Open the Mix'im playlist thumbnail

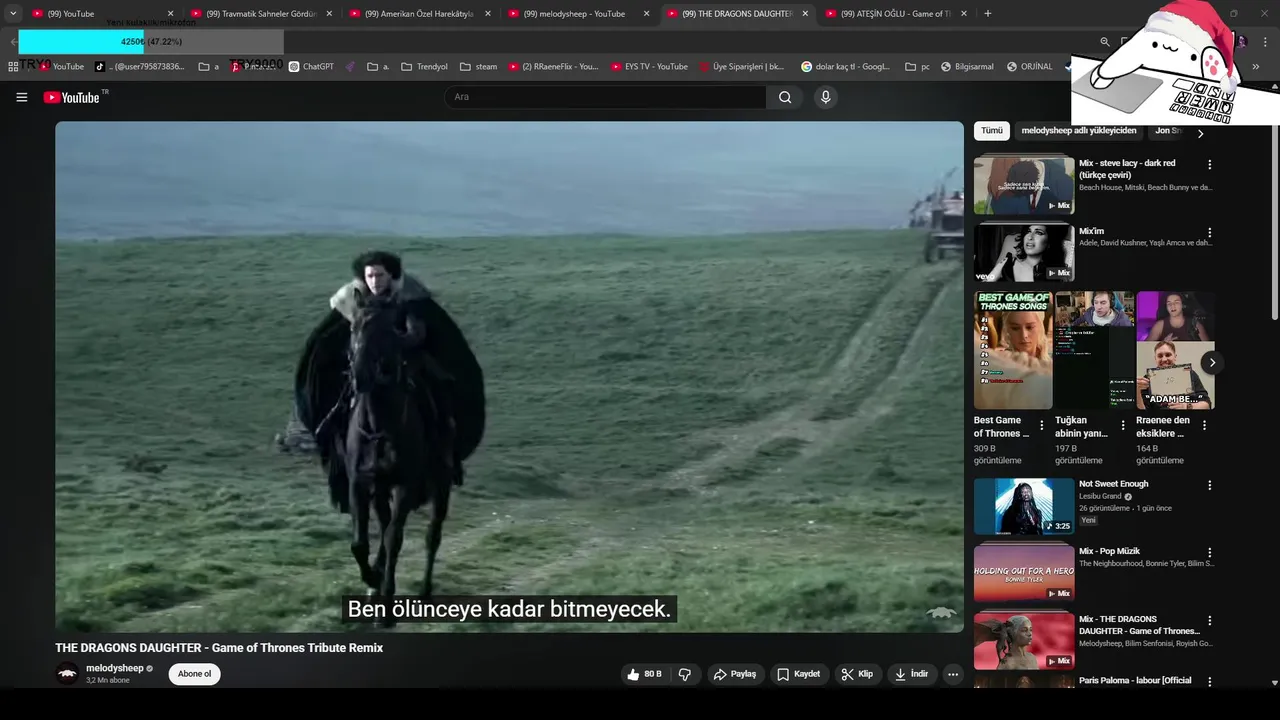(x=1024, y=253)
